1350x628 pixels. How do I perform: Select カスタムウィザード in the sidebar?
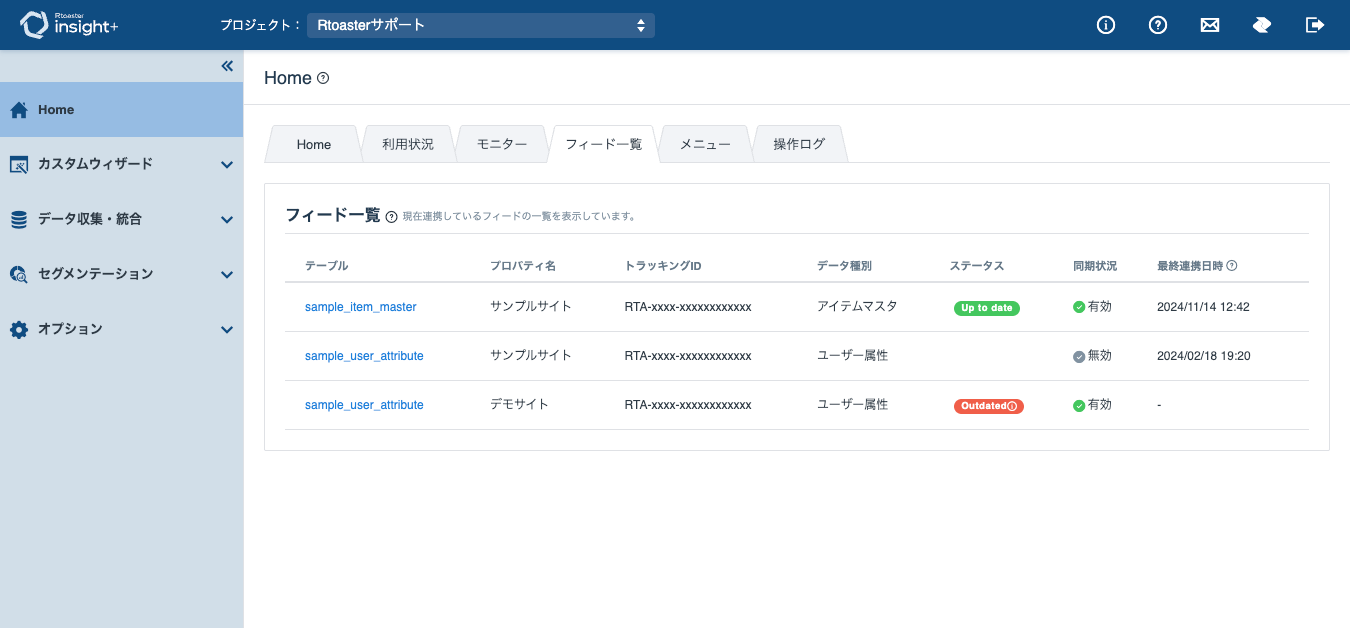coord(121,164)
